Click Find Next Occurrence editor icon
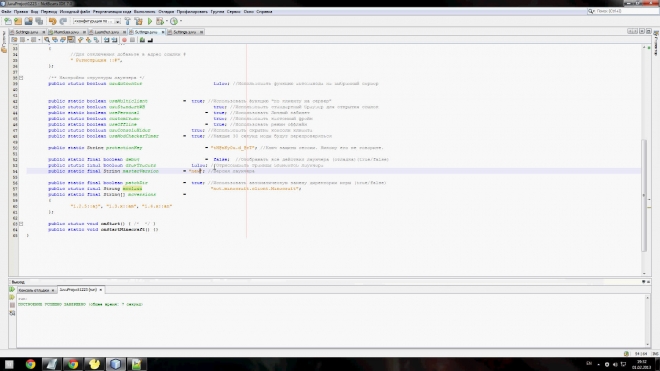The image size is (660, 371). point(63,40)
